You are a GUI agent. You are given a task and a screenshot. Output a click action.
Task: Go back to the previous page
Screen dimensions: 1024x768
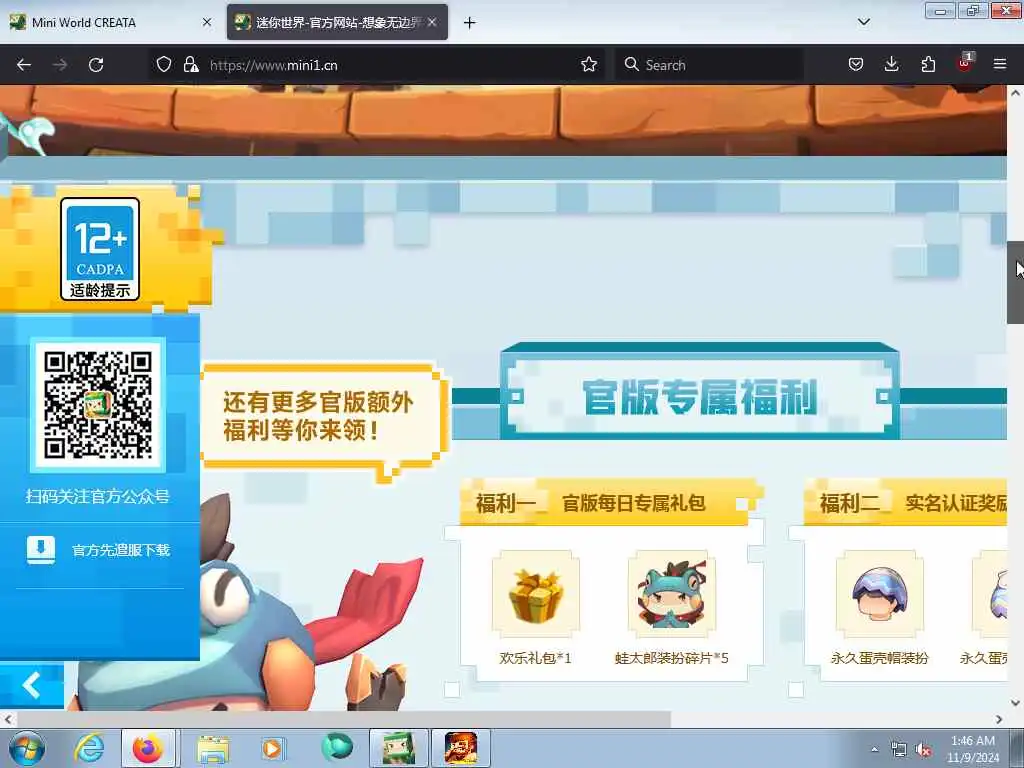click(x=24, y=65)
